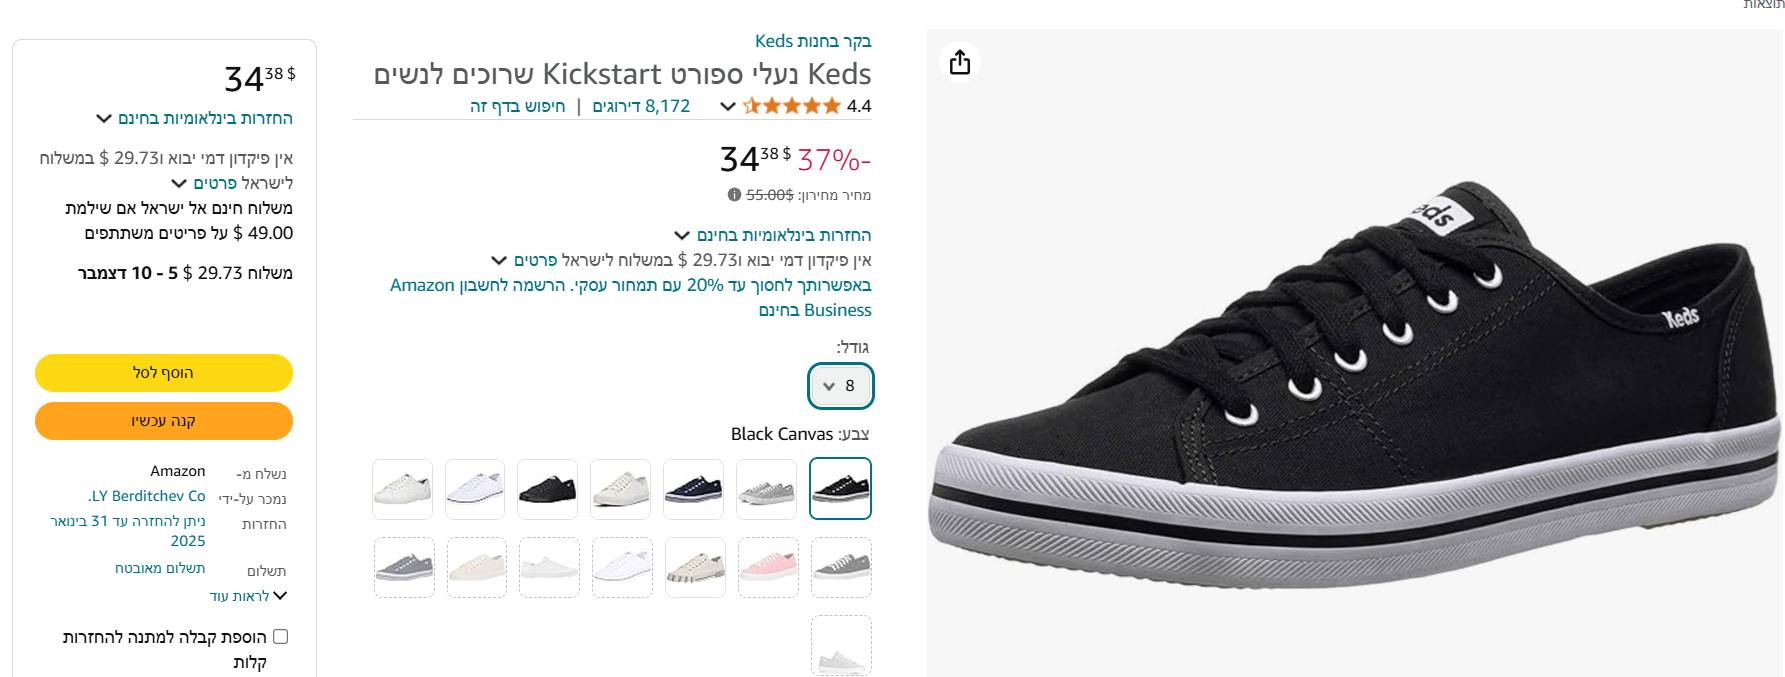Expand the "לראות עוד" see more chevron

(280, 596)
